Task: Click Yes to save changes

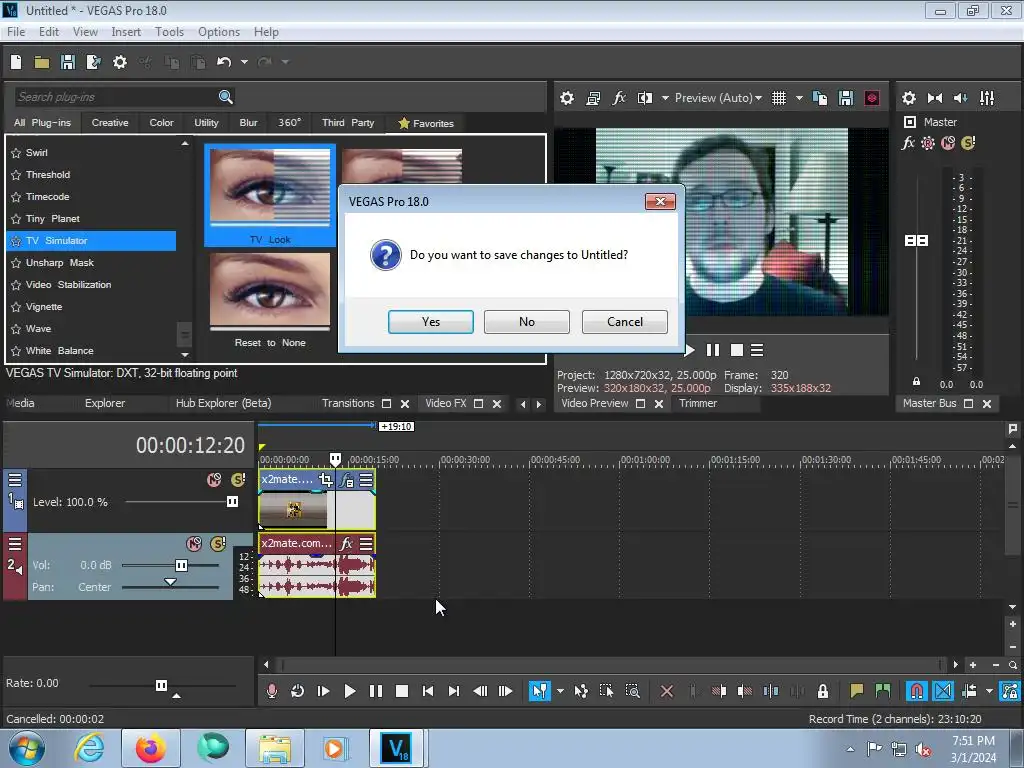Action: tap(430, 321)
